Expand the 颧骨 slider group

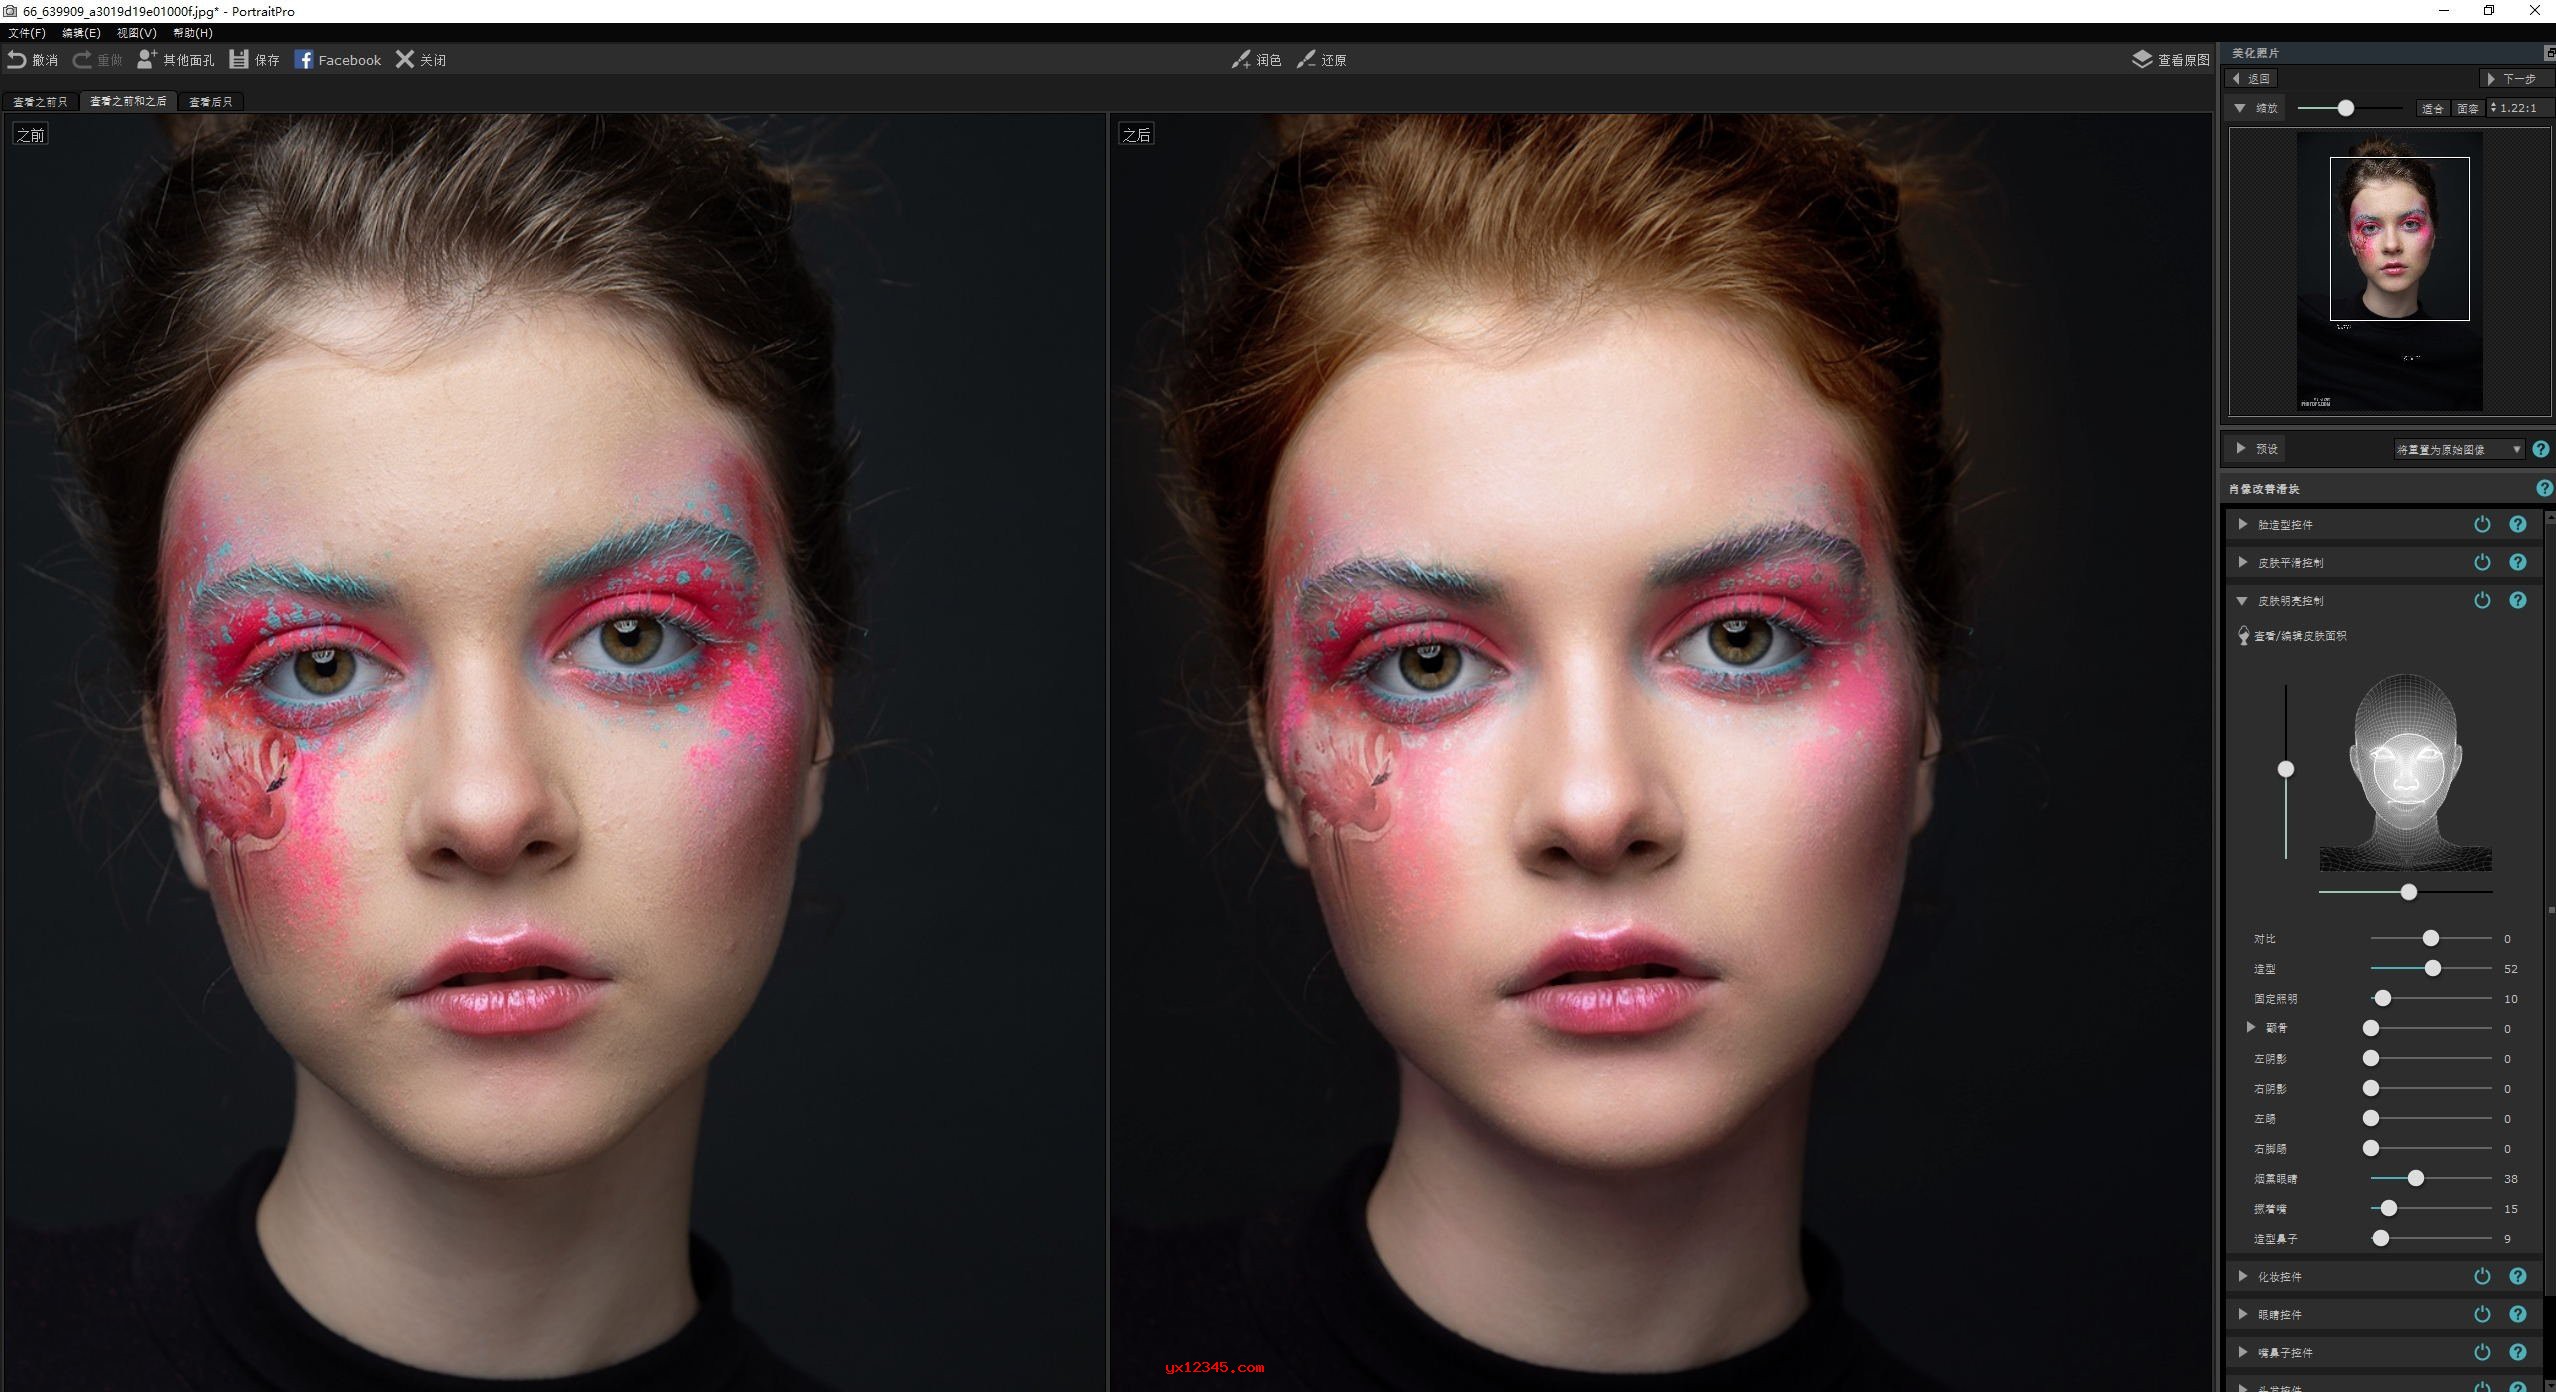coord(2249,1027)
